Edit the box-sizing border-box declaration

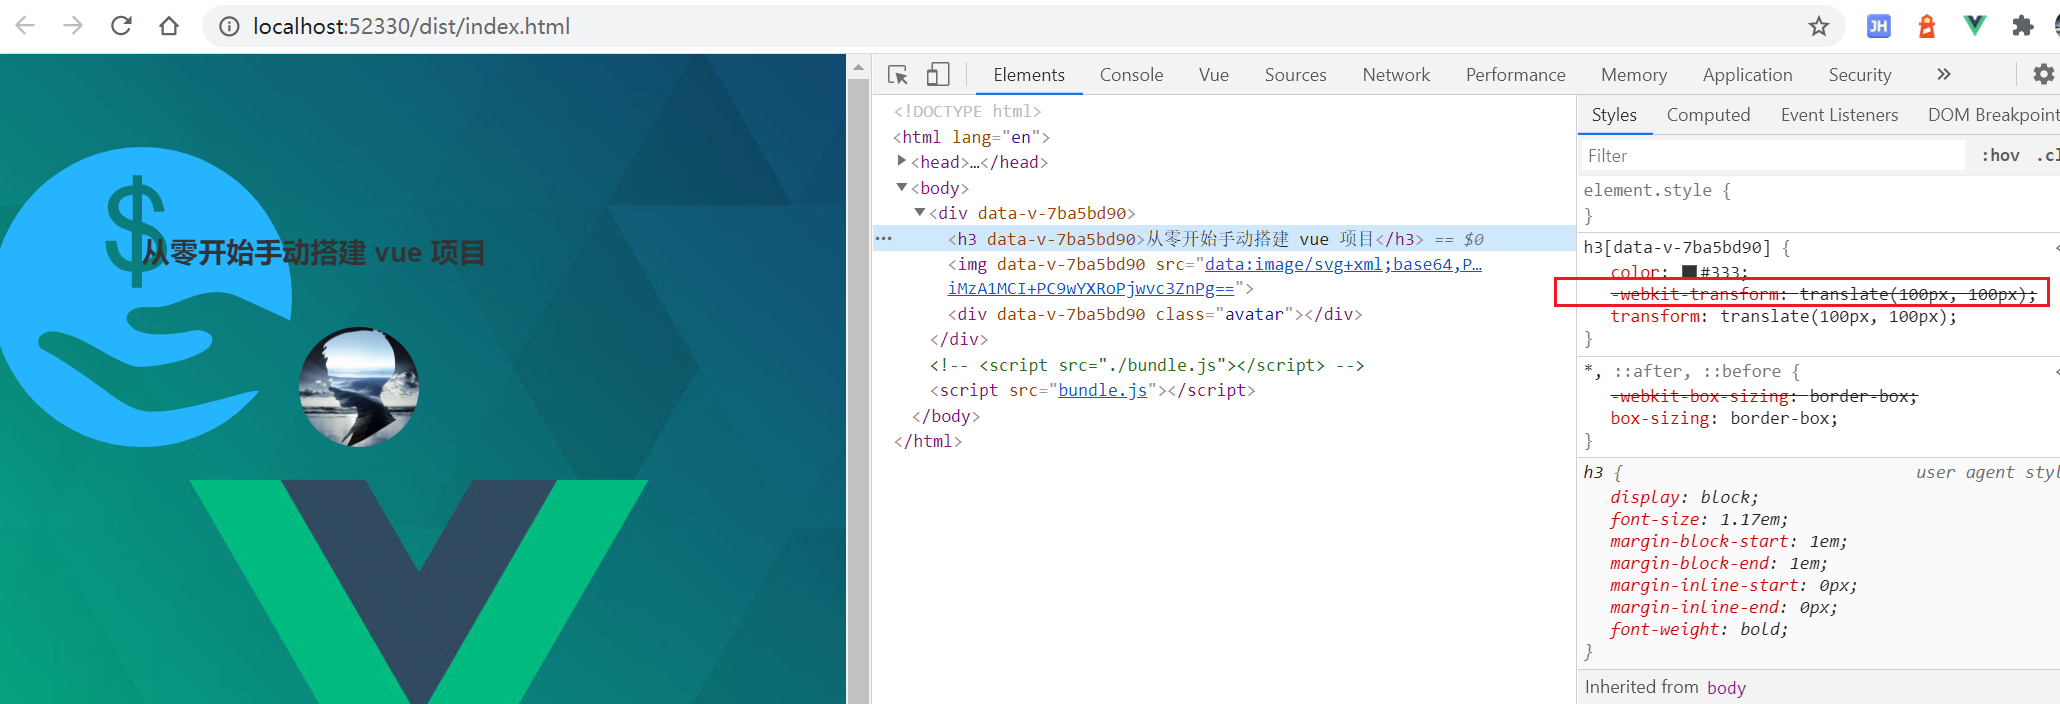(x=1724, y=419)
